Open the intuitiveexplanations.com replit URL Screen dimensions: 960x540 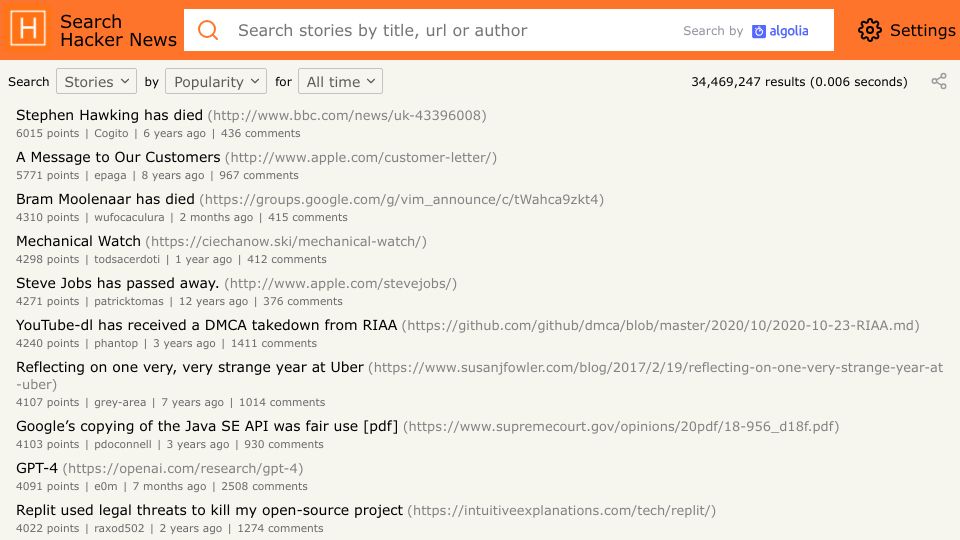pos(561,511)
